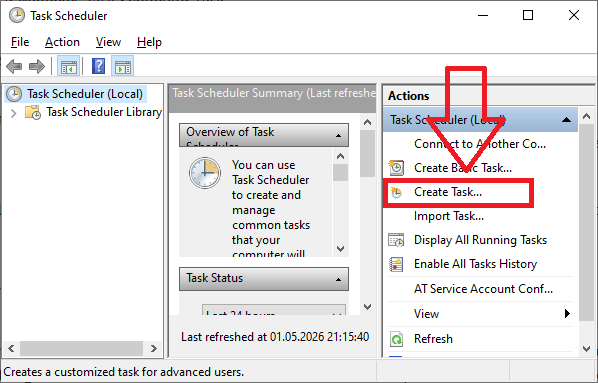Click the Actions pane vertical scrollbar thumb

click(587, 222)
